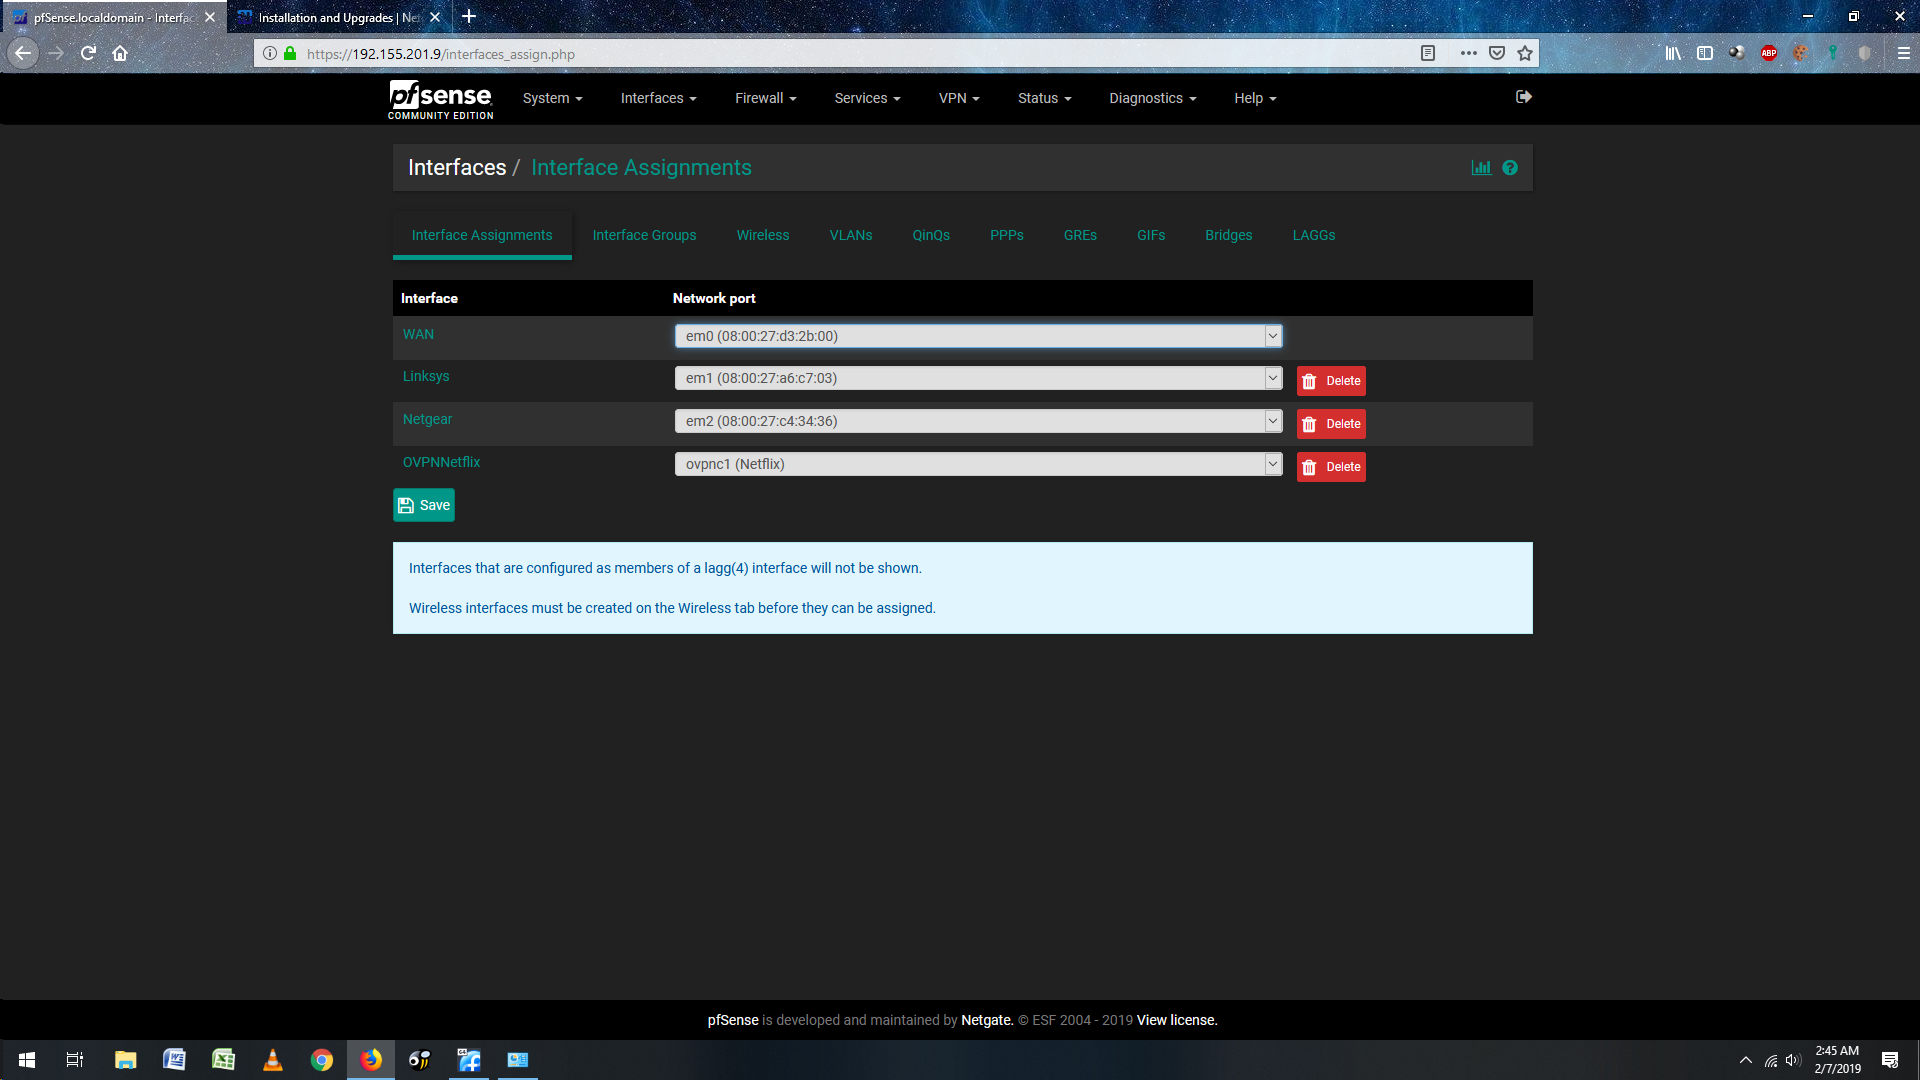Open the Diagnostics menu
Viewport: 1920px width, 1080px height.
(x=1152, y=98)
